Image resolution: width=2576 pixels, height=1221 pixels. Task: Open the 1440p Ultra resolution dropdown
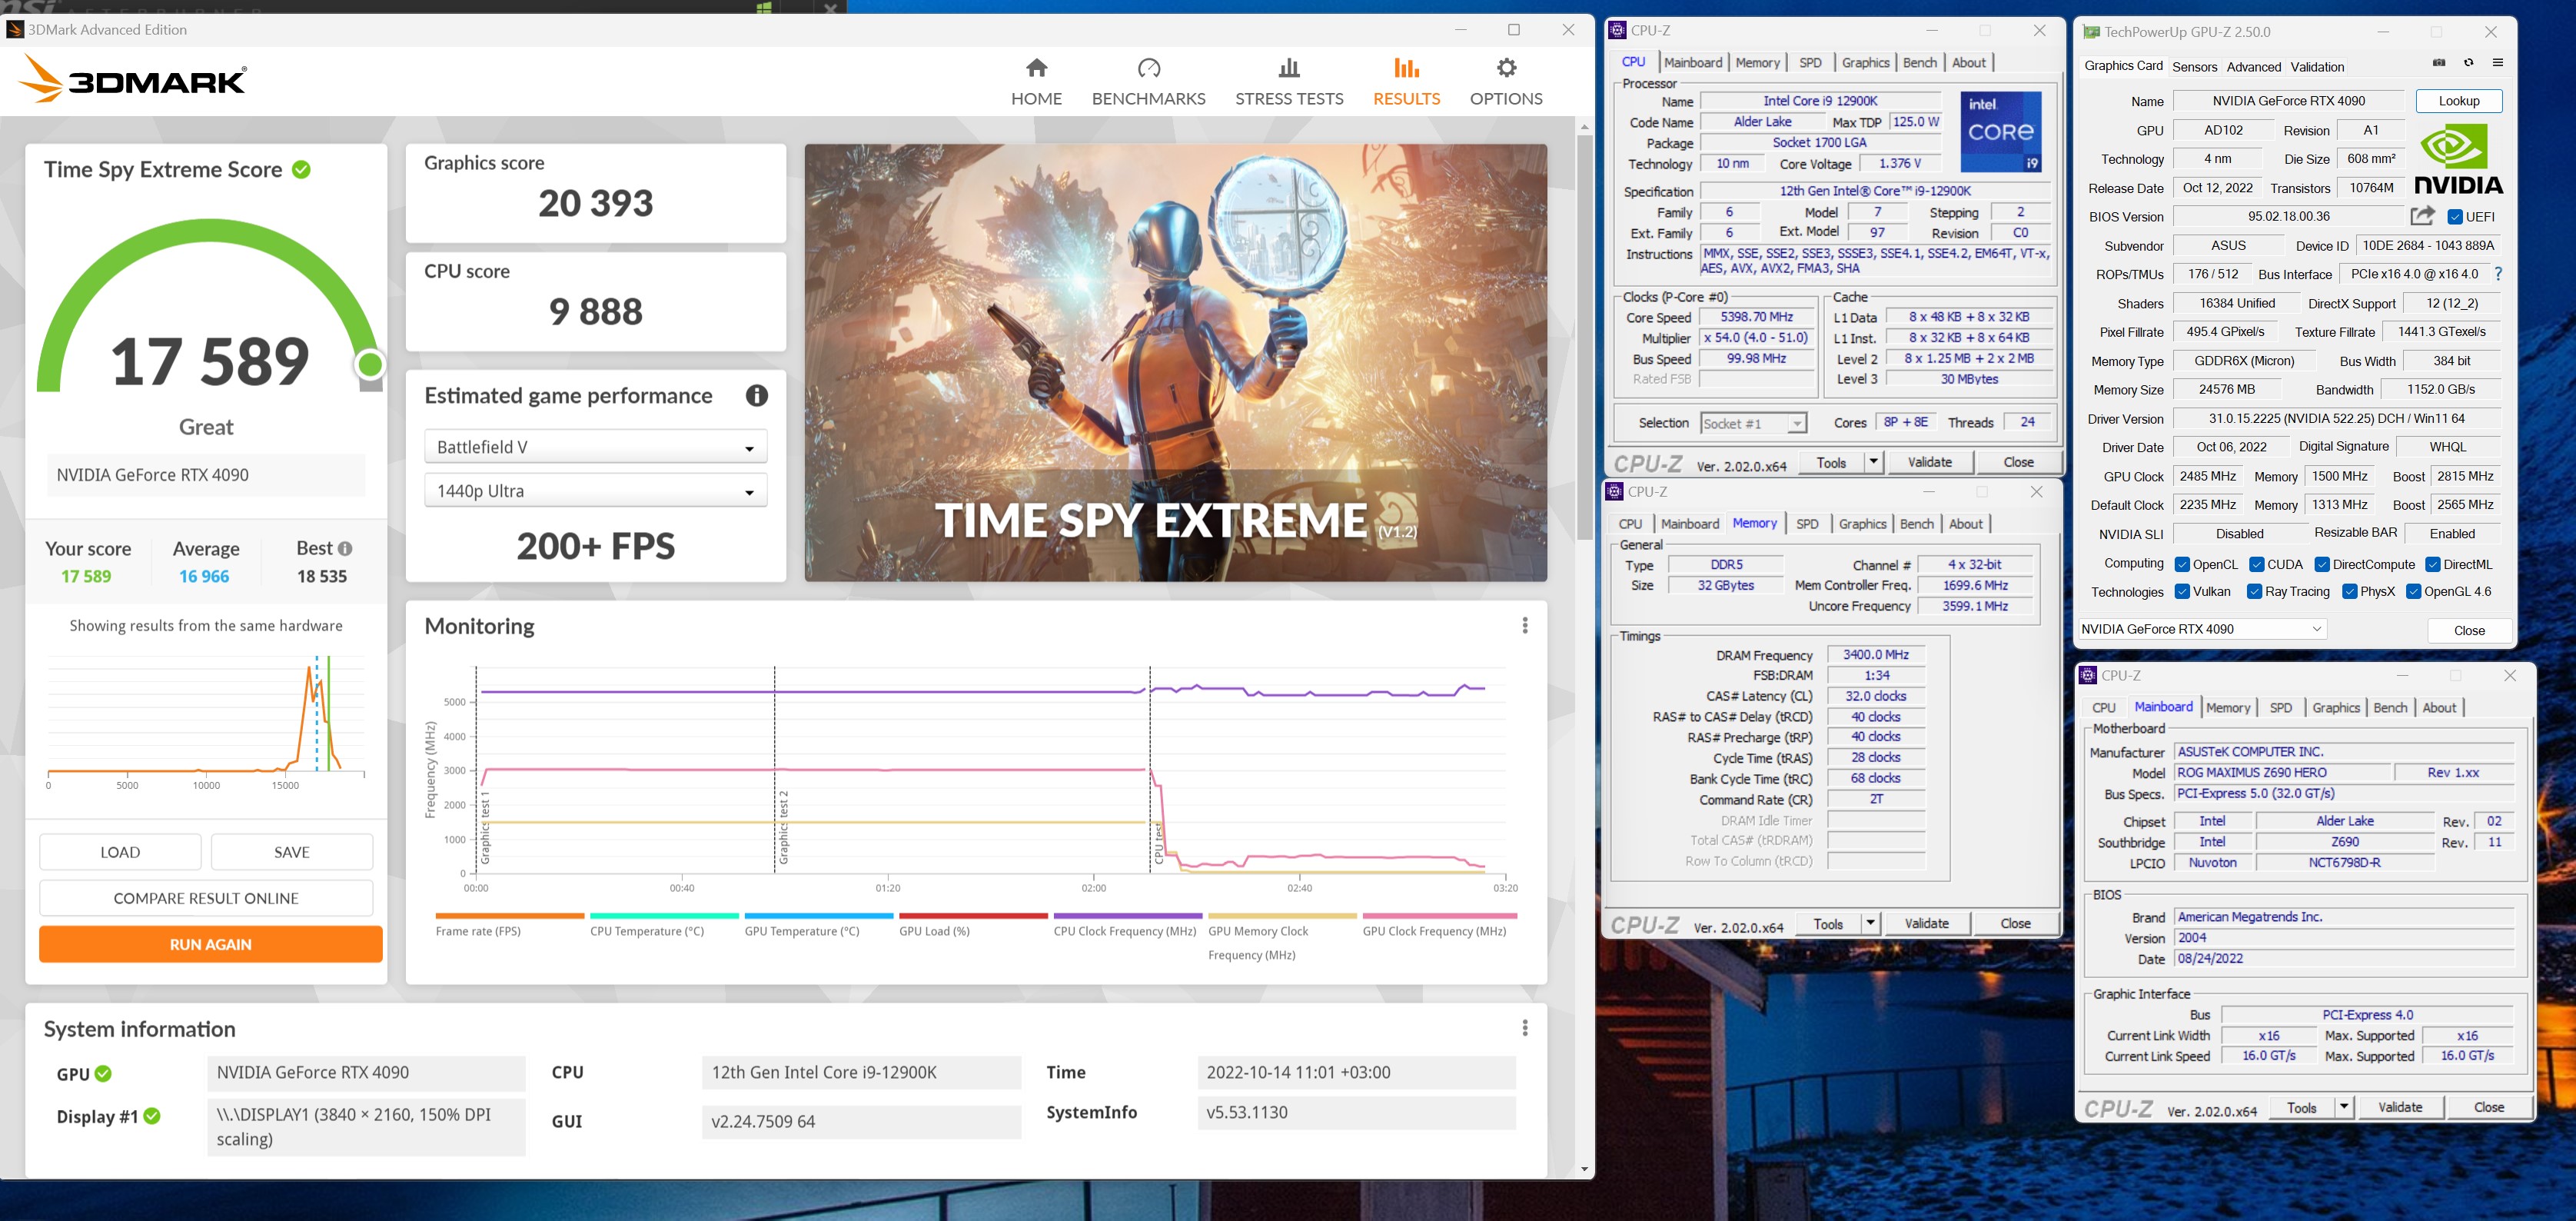595,491
